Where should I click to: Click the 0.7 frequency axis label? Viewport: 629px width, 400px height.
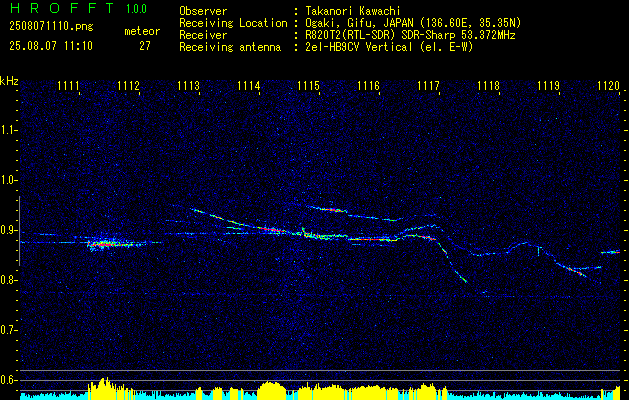[x=7, y=330]
